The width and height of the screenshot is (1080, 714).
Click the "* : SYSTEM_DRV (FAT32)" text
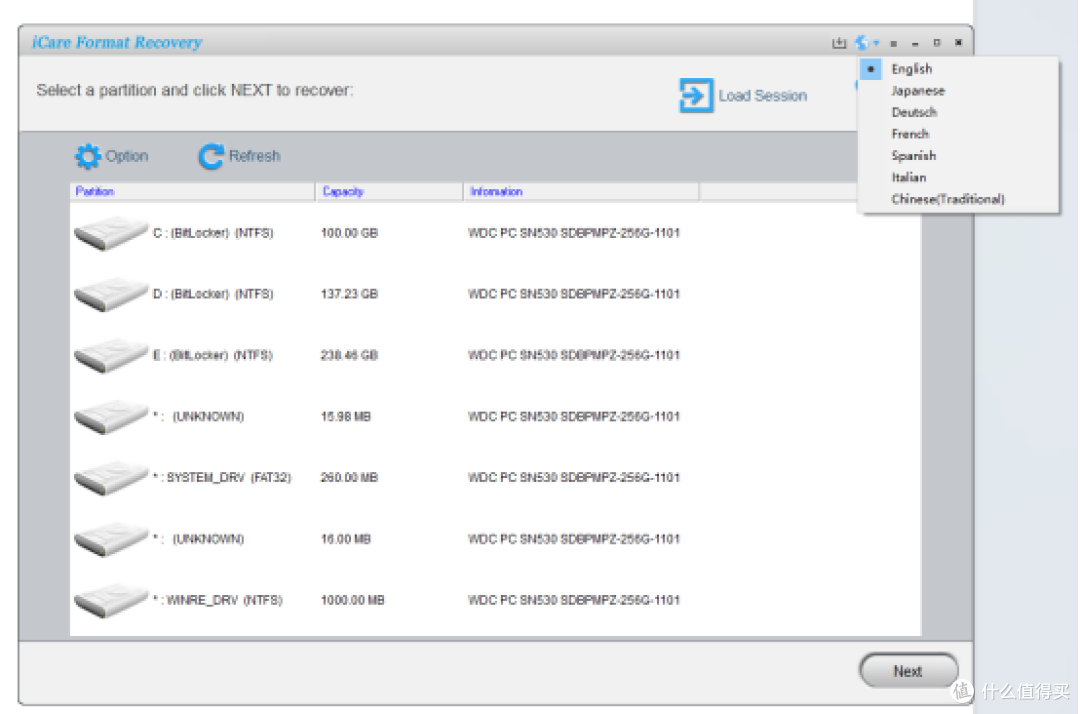[222, 478]
